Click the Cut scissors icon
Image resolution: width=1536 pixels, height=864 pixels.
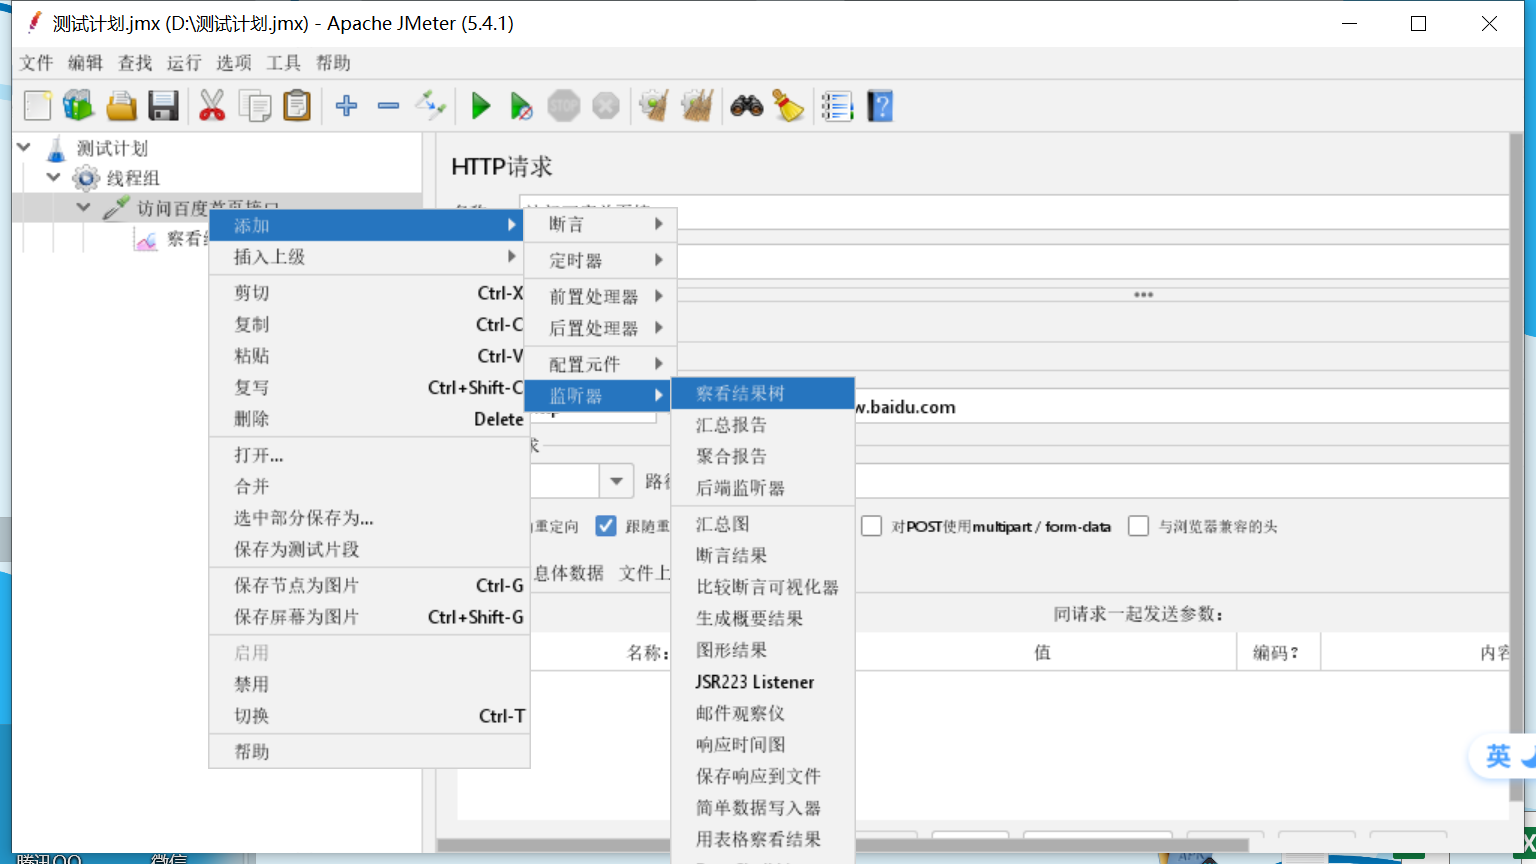point(212,105)
